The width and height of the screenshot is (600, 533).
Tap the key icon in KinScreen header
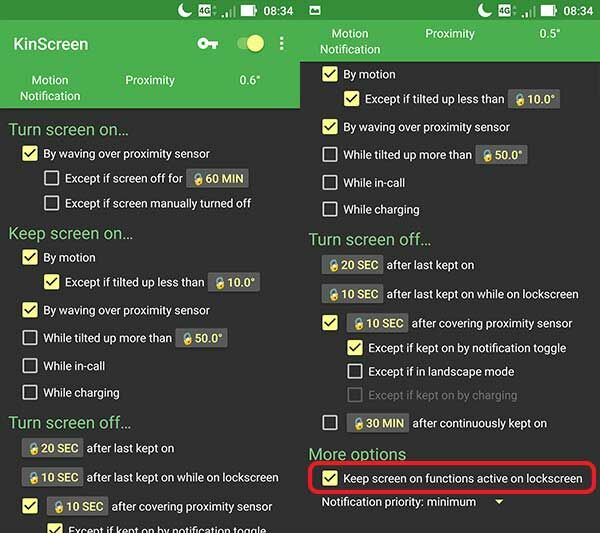[x=207, y=44]
